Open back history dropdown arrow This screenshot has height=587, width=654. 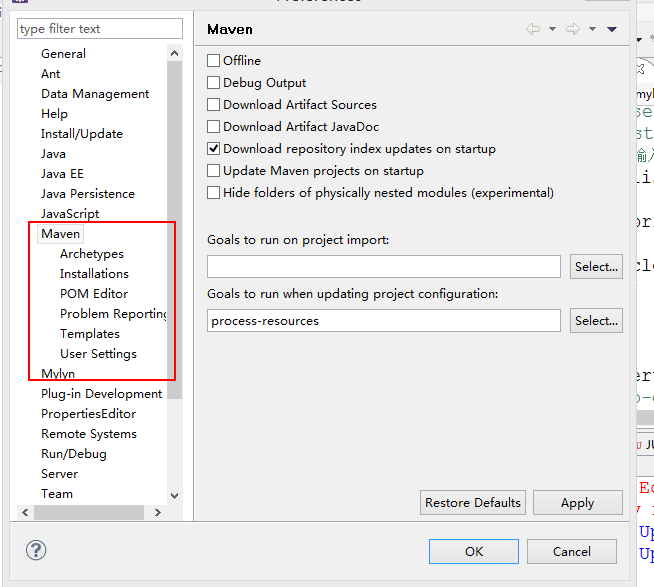pos(551,30)
